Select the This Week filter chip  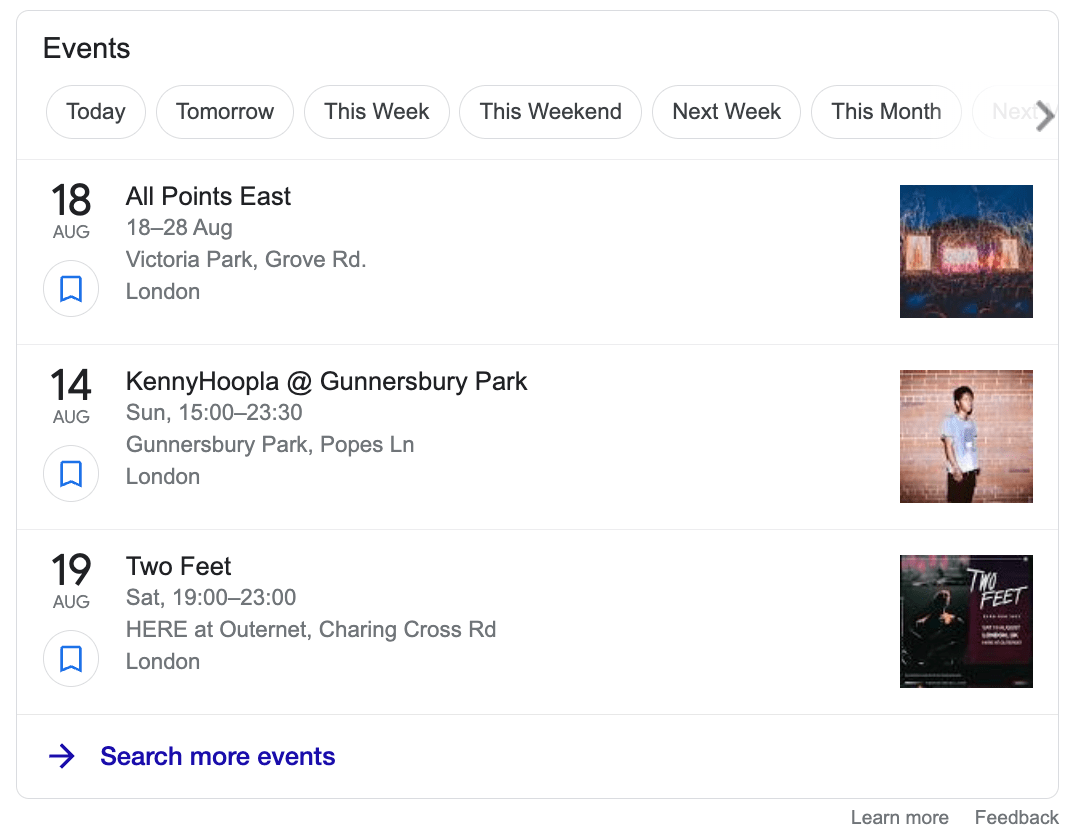coord(377,112)
